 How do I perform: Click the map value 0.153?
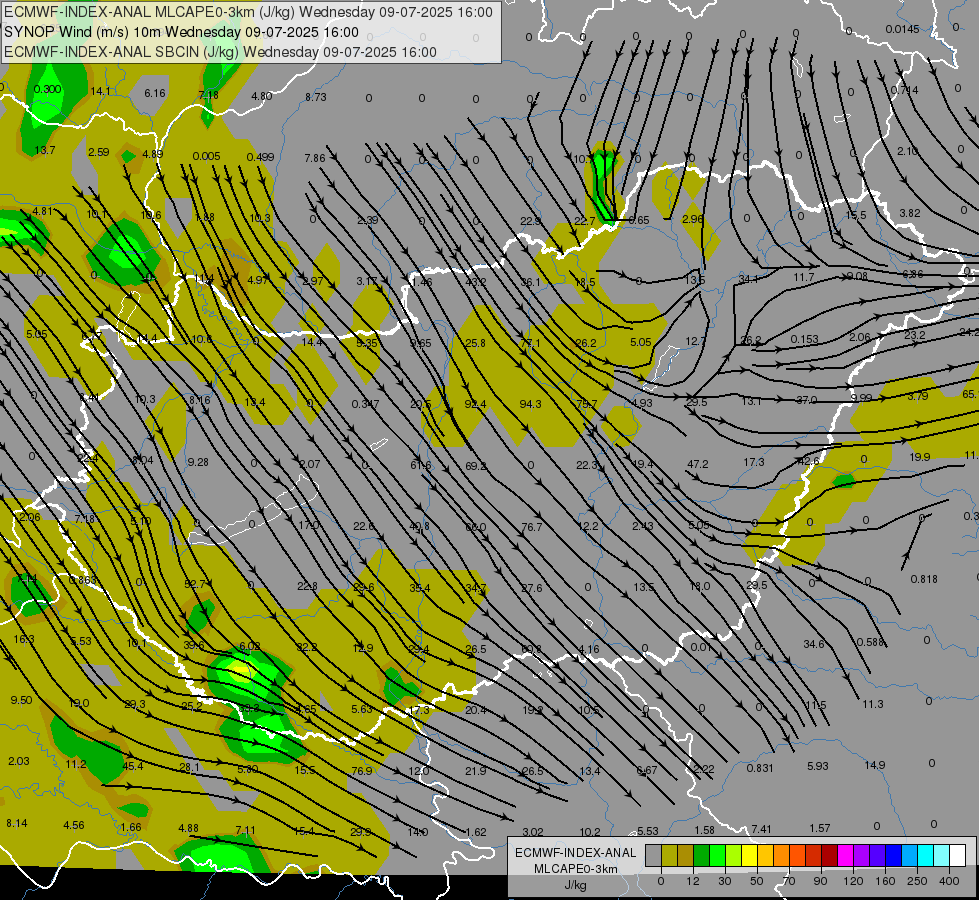(804, 339)
